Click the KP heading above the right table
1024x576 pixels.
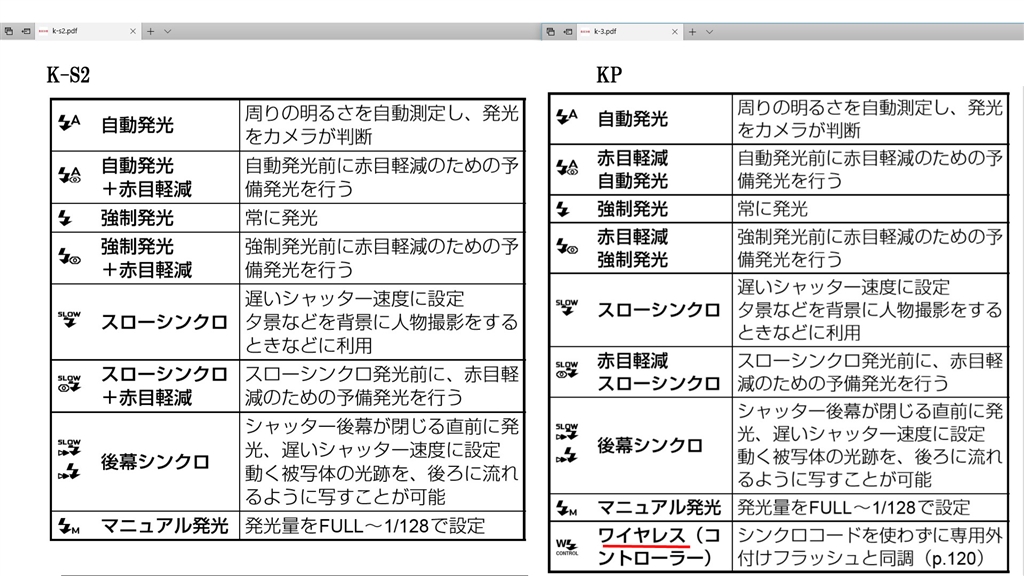pyautogui.click(x=609, y=75)
